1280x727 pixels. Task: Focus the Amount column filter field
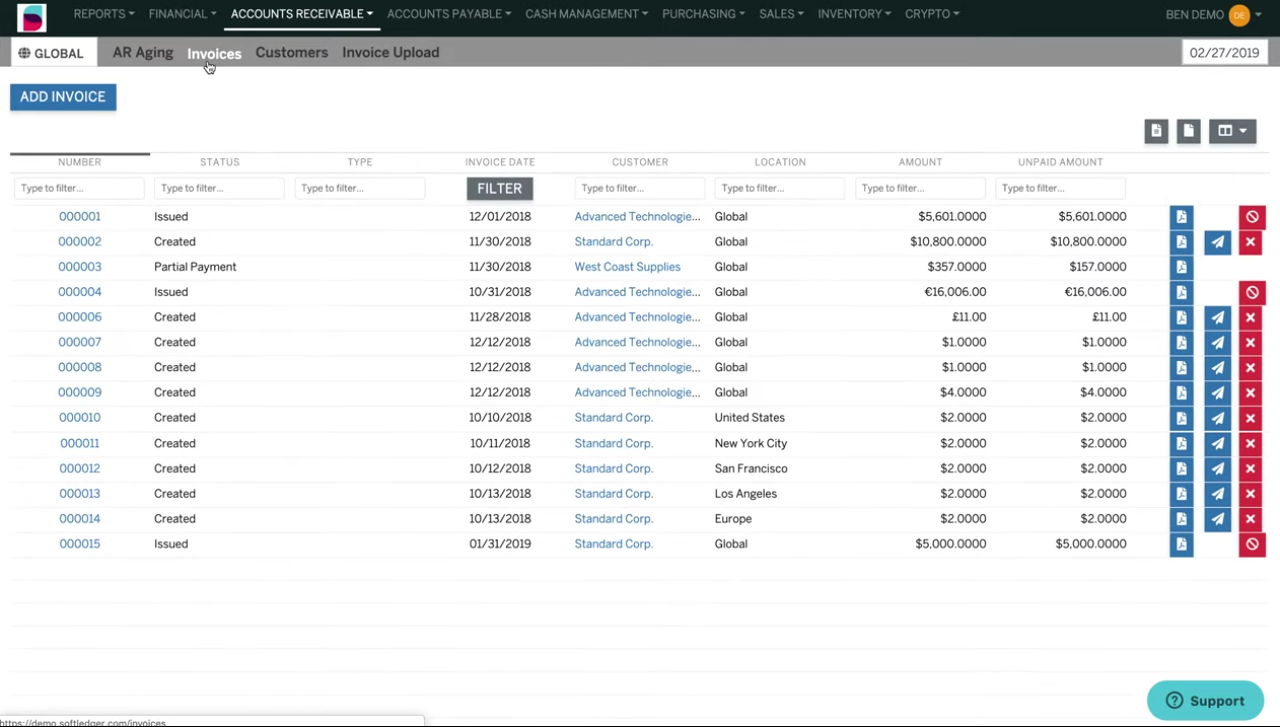point(920,188)
